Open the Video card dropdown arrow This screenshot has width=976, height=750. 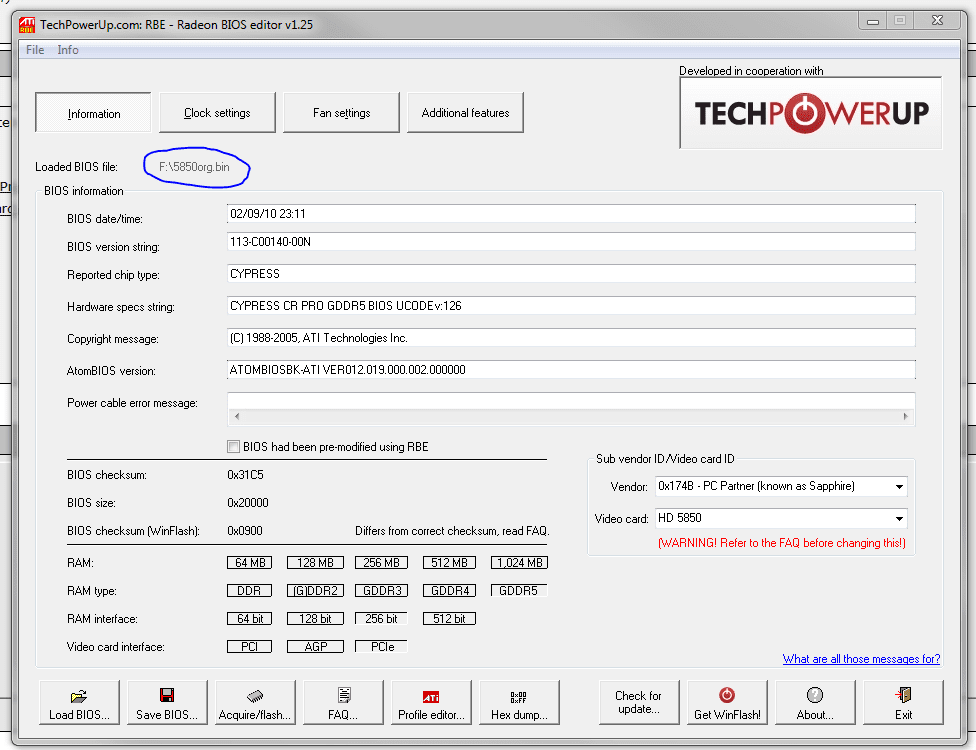(899, 518)
